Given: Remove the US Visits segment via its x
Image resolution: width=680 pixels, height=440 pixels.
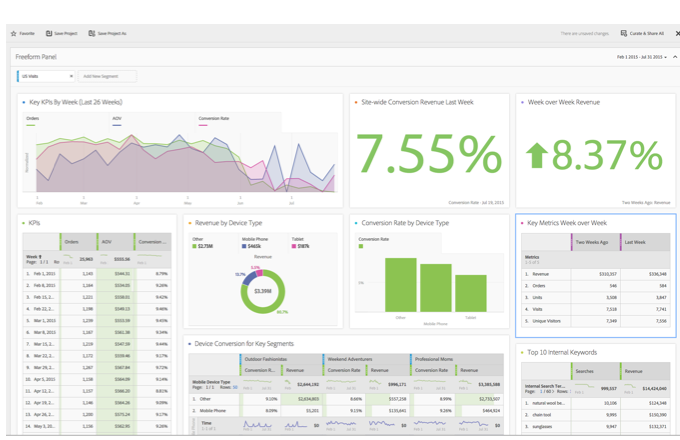Looking at the screenshot, I should [71, 76].
